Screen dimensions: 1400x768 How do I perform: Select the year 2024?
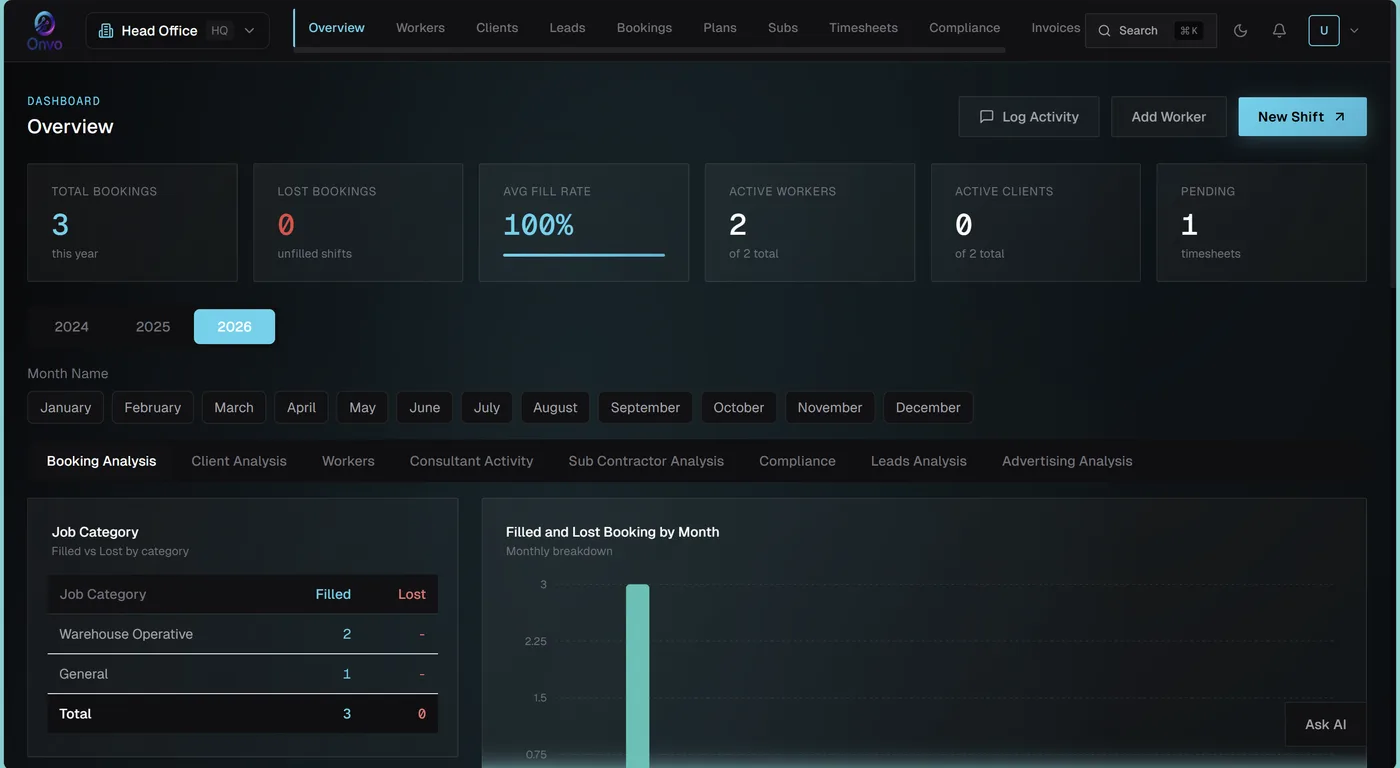(72, 327)
